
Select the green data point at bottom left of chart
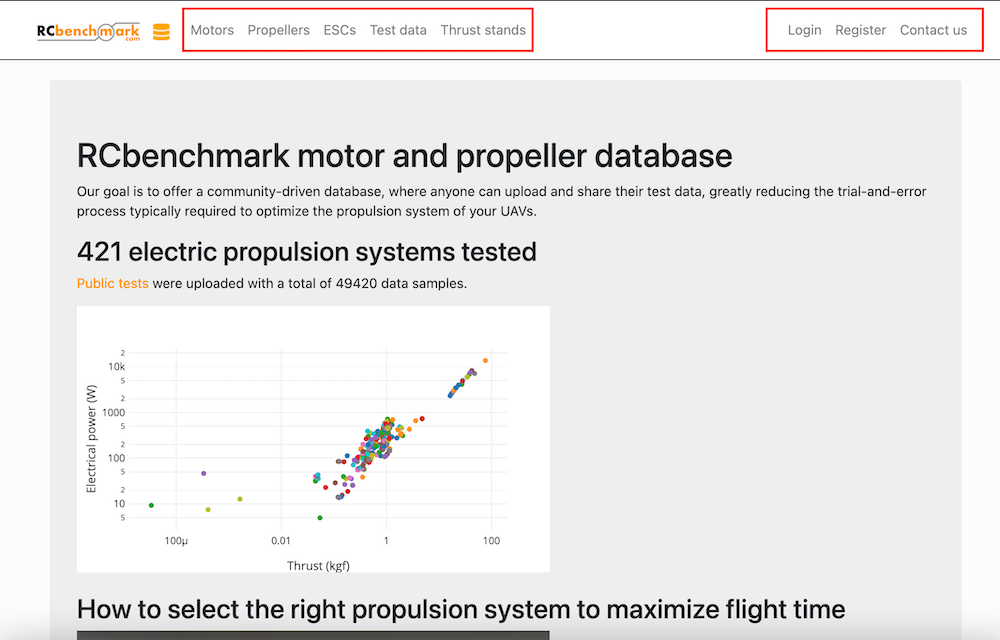(x=151, y=505)
